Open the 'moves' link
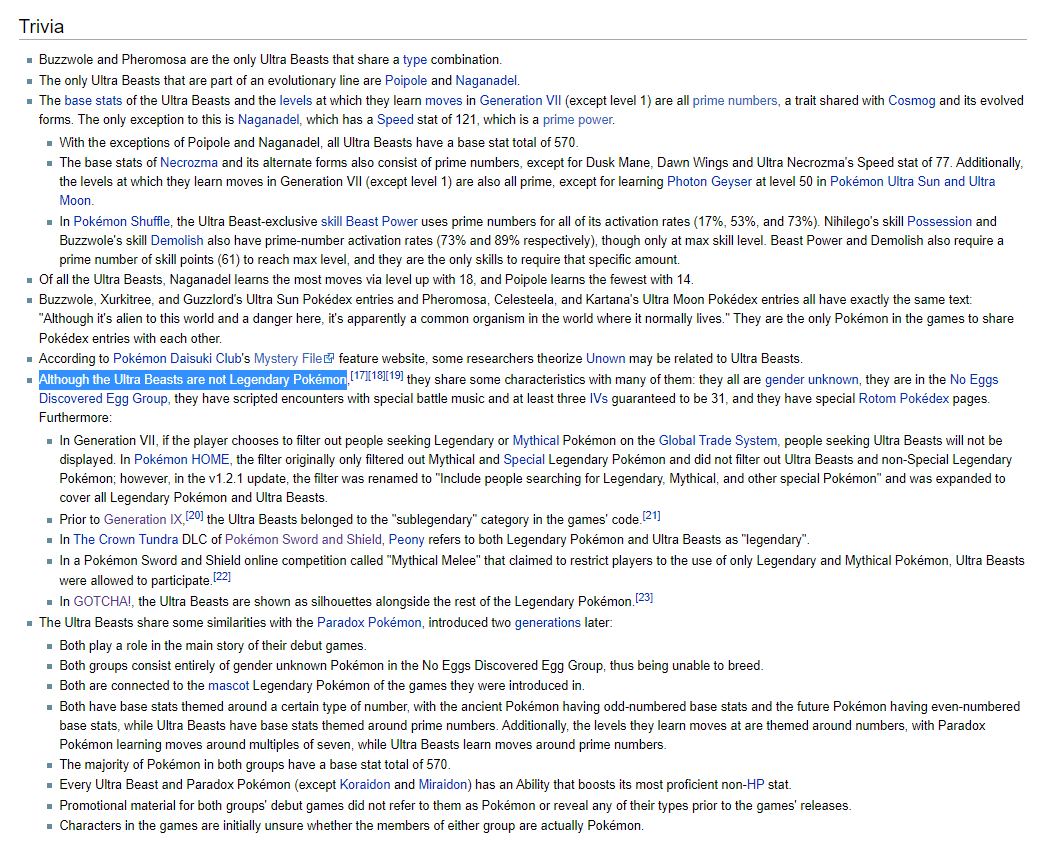This screenshot has height=842, width=1052. 443,101
